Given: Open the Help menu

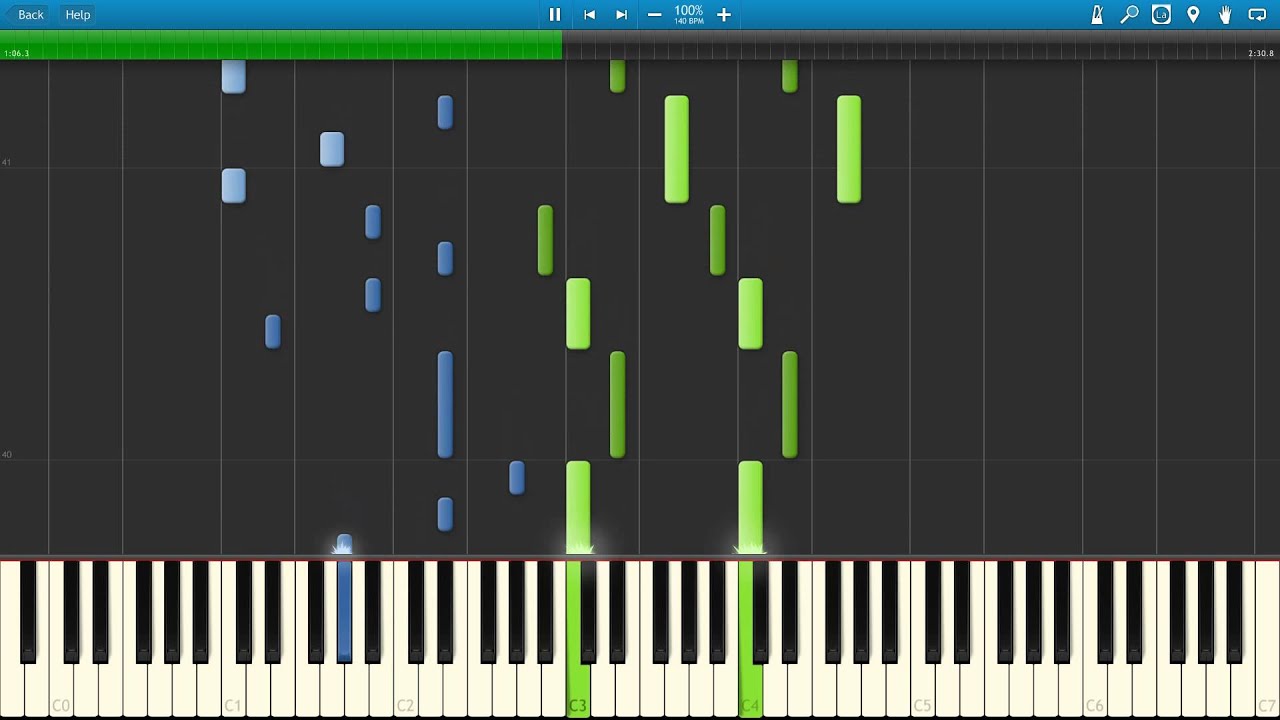Looking at the screenshot, I should tap(78, 14).
